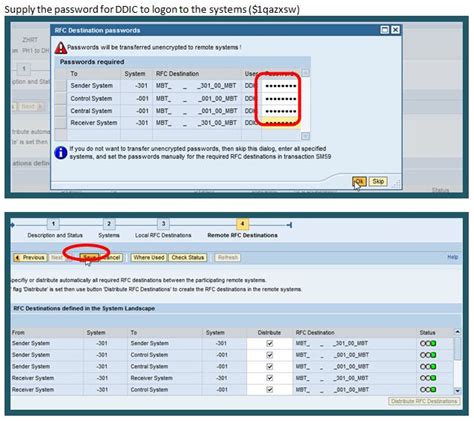Image resolution: width=474 pixels, height=421 pixels.
Task: Click the Skip button in password dialog
Action: coord(378,182)
